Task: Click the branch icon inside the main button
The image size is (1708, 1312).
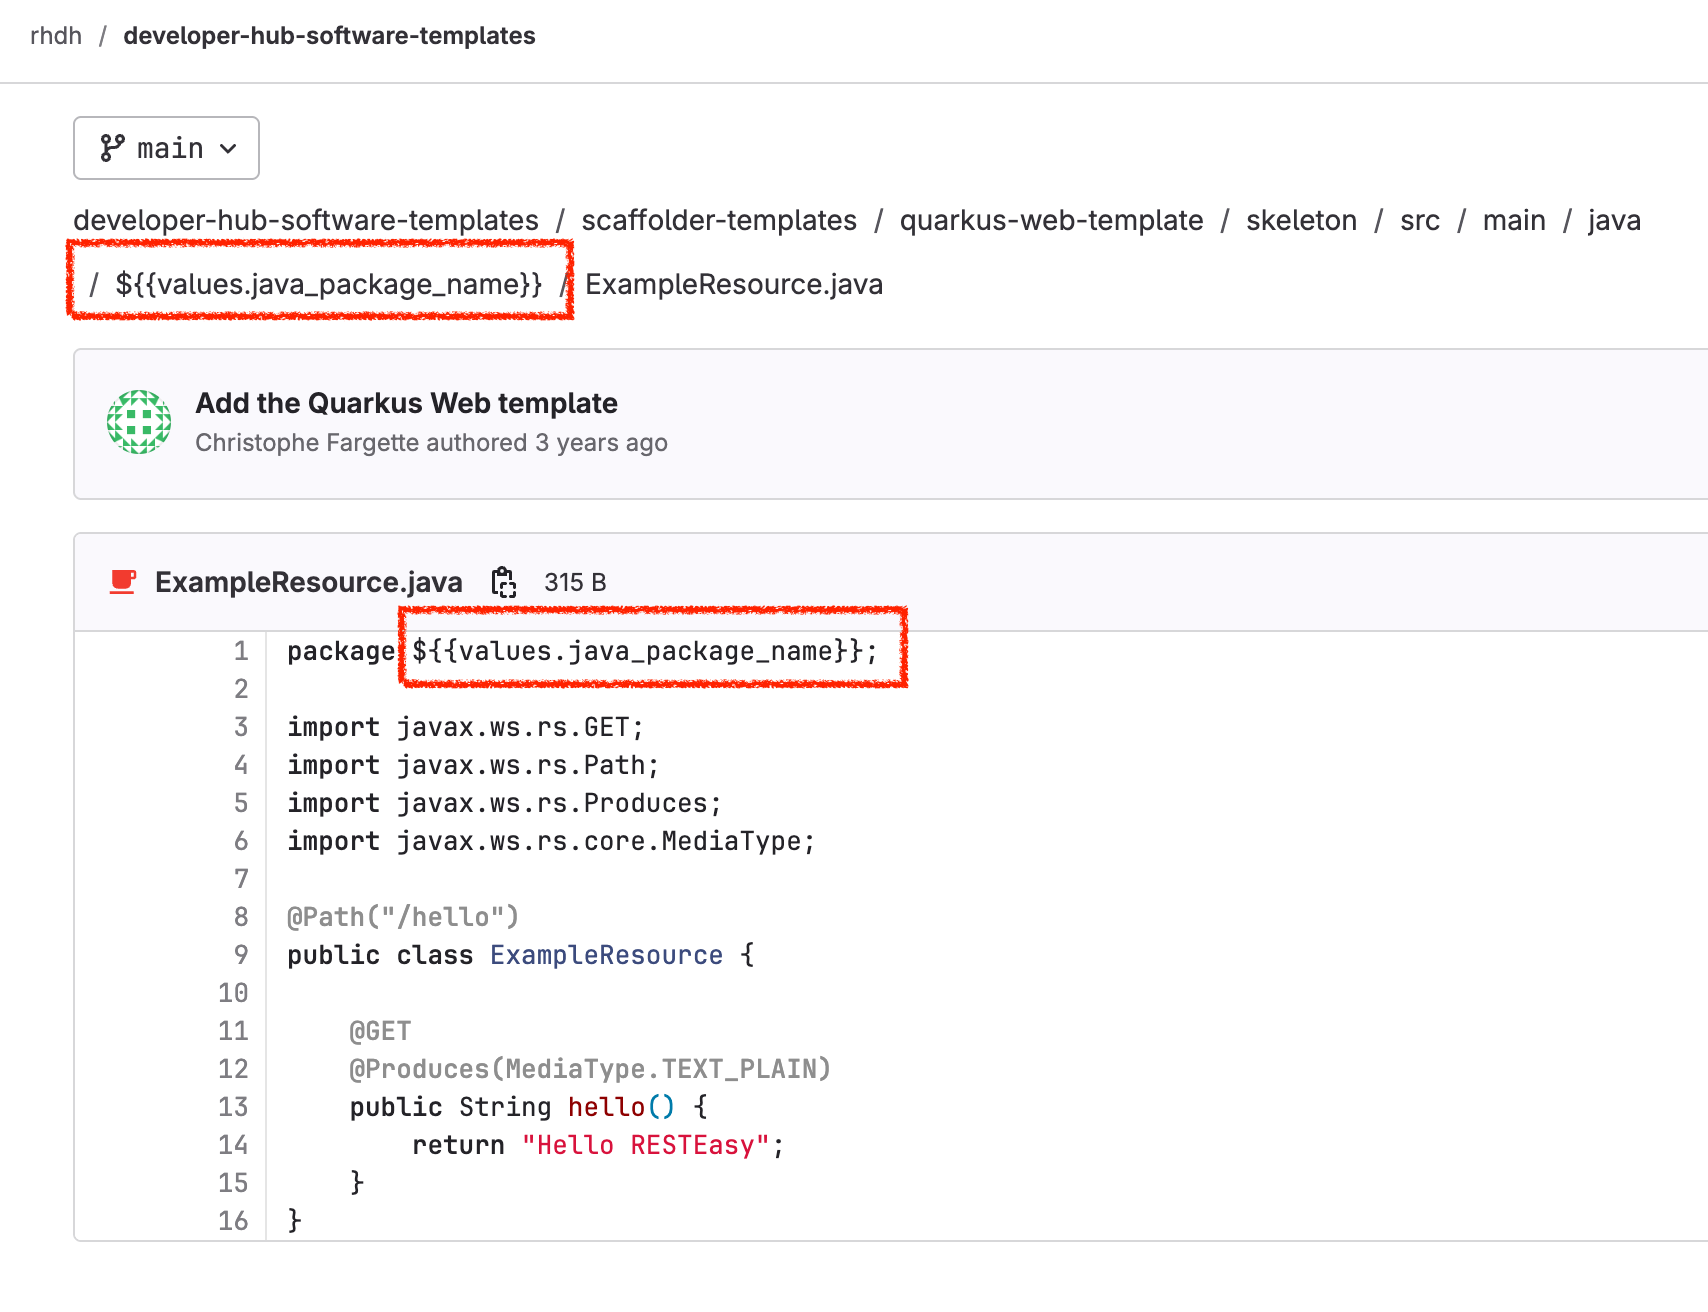Action: (113, 147)
